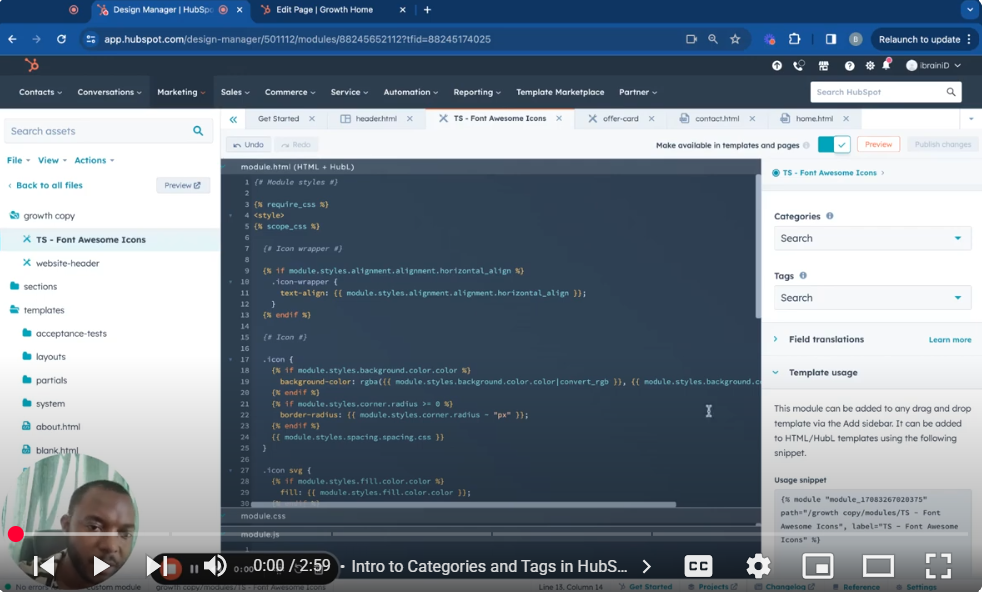The width and height of the screenshot is (982, 592).
Task: Skip to the next video
Action: pyautogui.click(x=157, y=566)
